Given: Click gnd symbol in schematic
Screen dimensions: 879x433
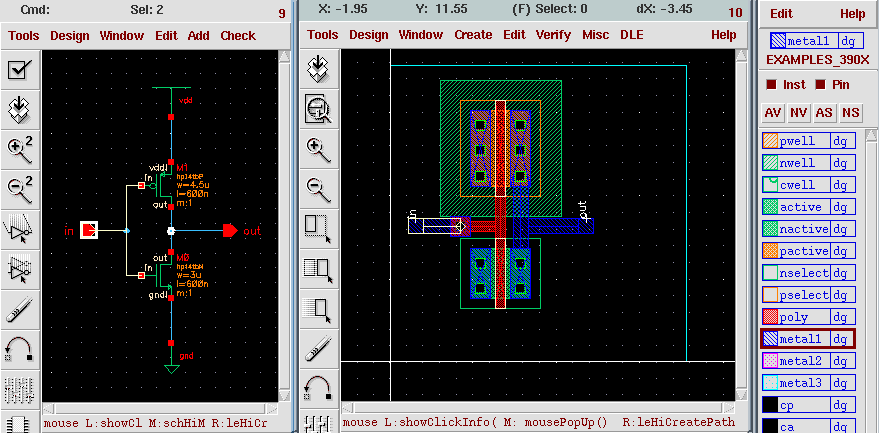Looking at the screenshot, I should (172, 368).
